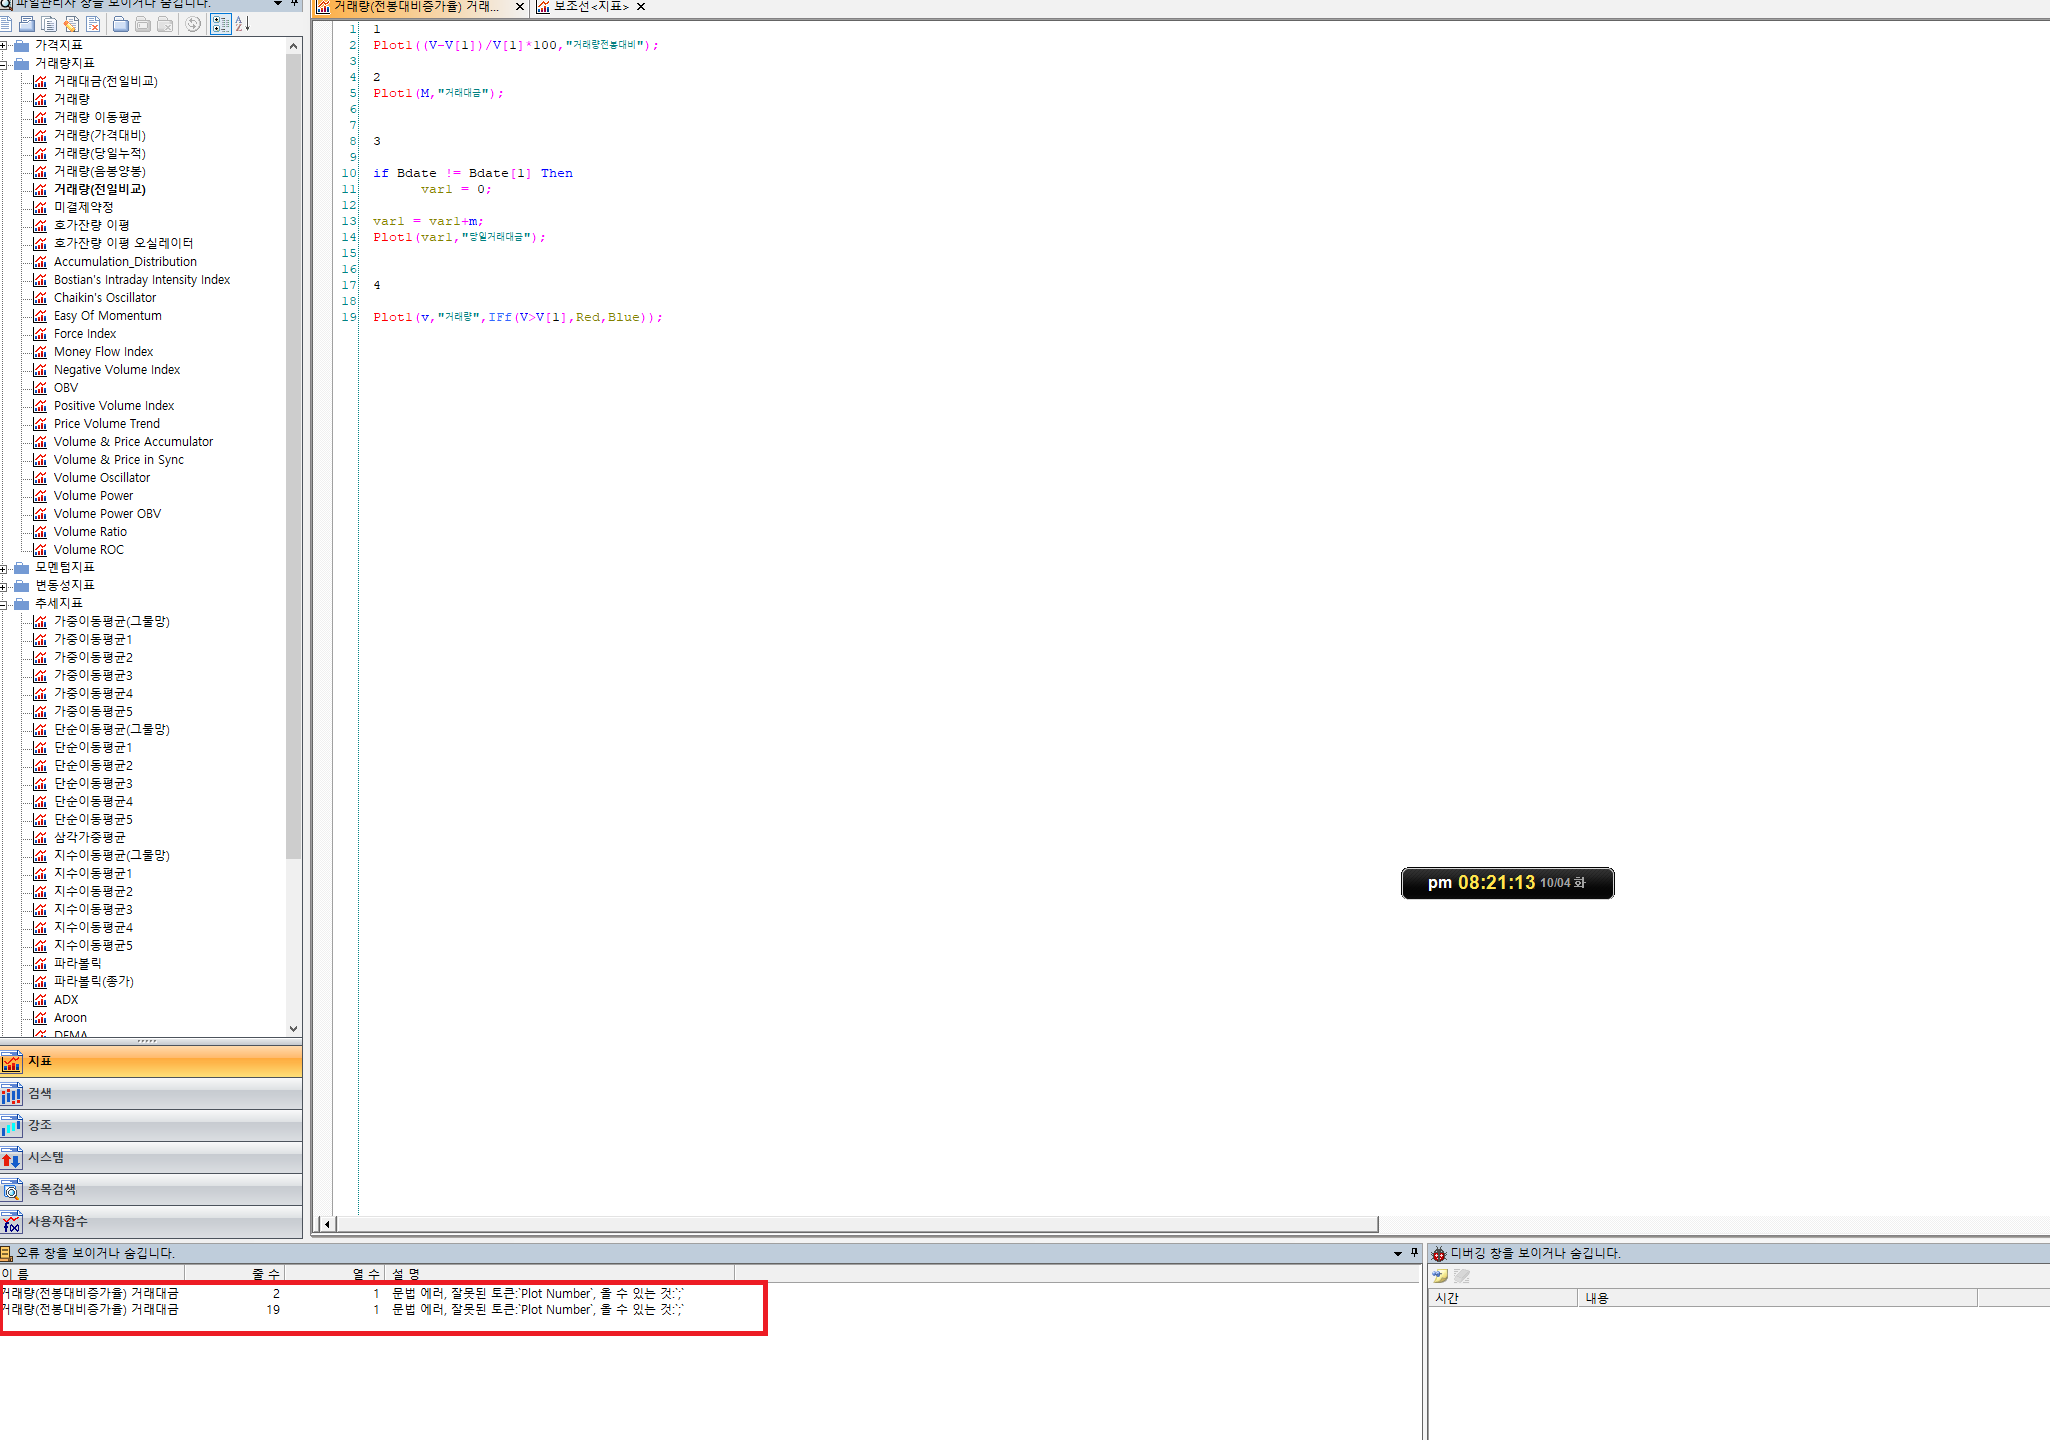Toggle the tree list view mode button
The width and height of the screenshot is (2050, 1440).
tap(221, 24)
